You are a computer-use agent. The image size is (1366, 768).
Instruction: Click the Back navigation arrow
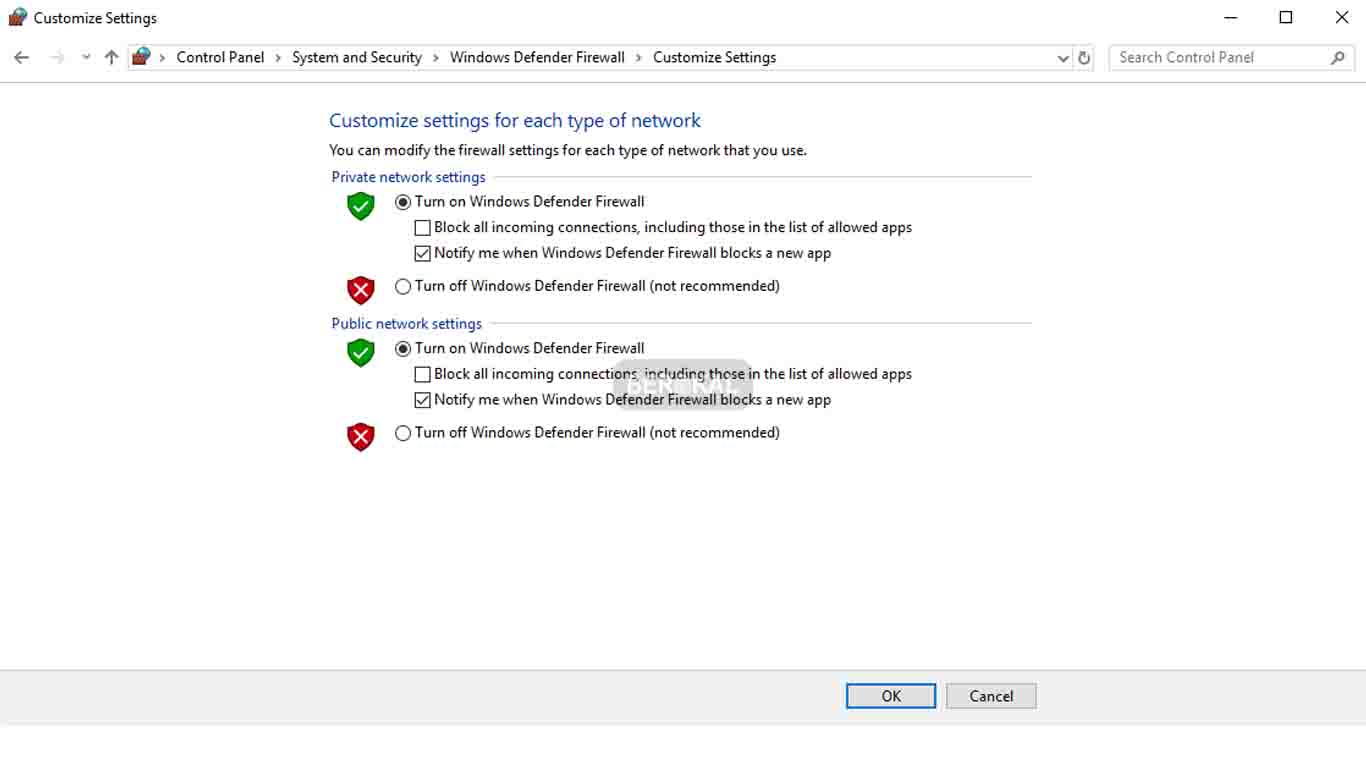[21, 58]
